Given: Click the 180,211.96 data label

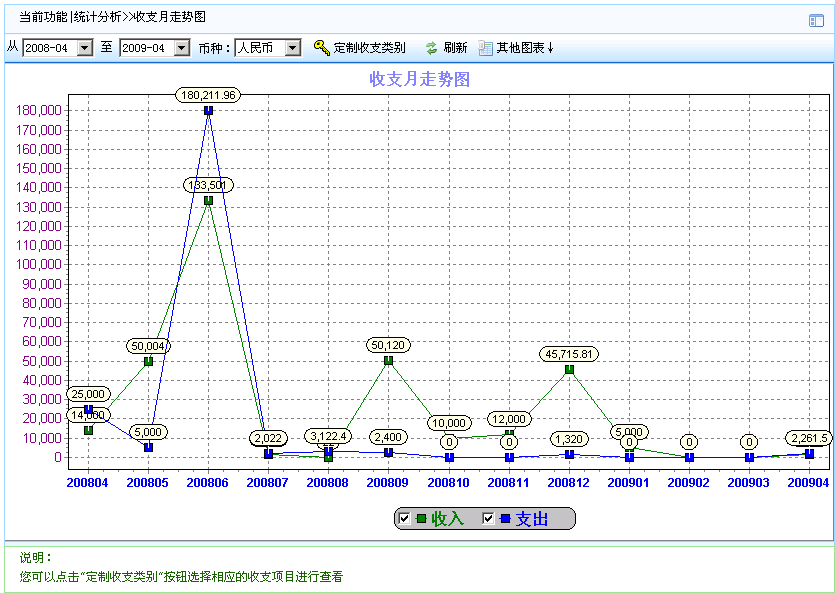Looking at the screenshot, I should [208, 95].
